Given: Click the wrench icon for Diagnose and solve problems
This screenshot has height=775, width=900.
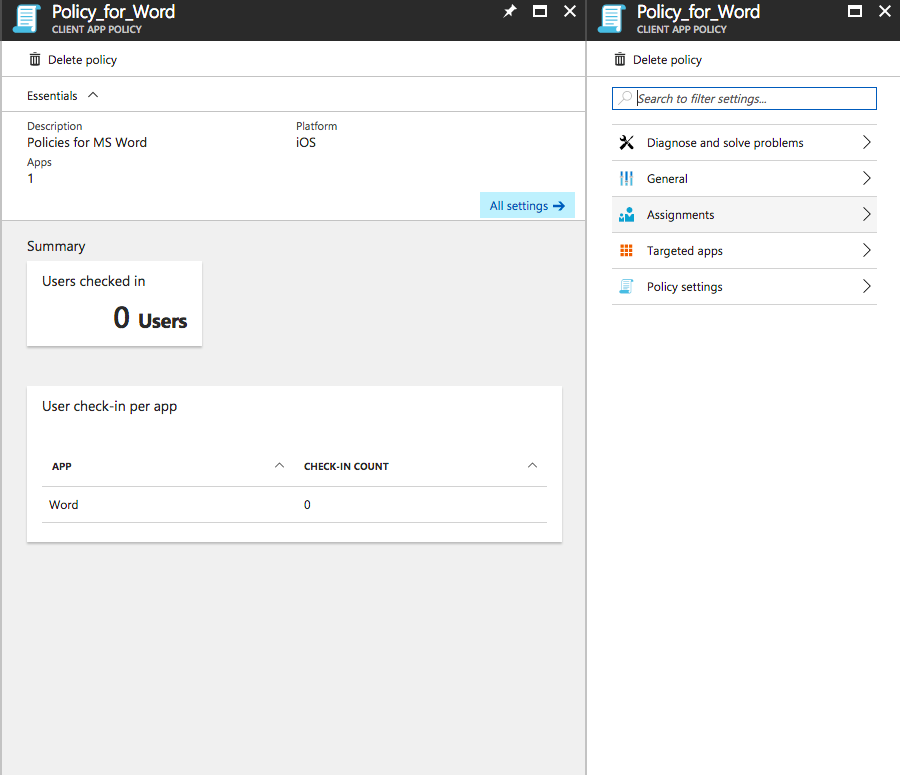Looking at the screenshot, I should pyautogui.click(x=627, y=142).
